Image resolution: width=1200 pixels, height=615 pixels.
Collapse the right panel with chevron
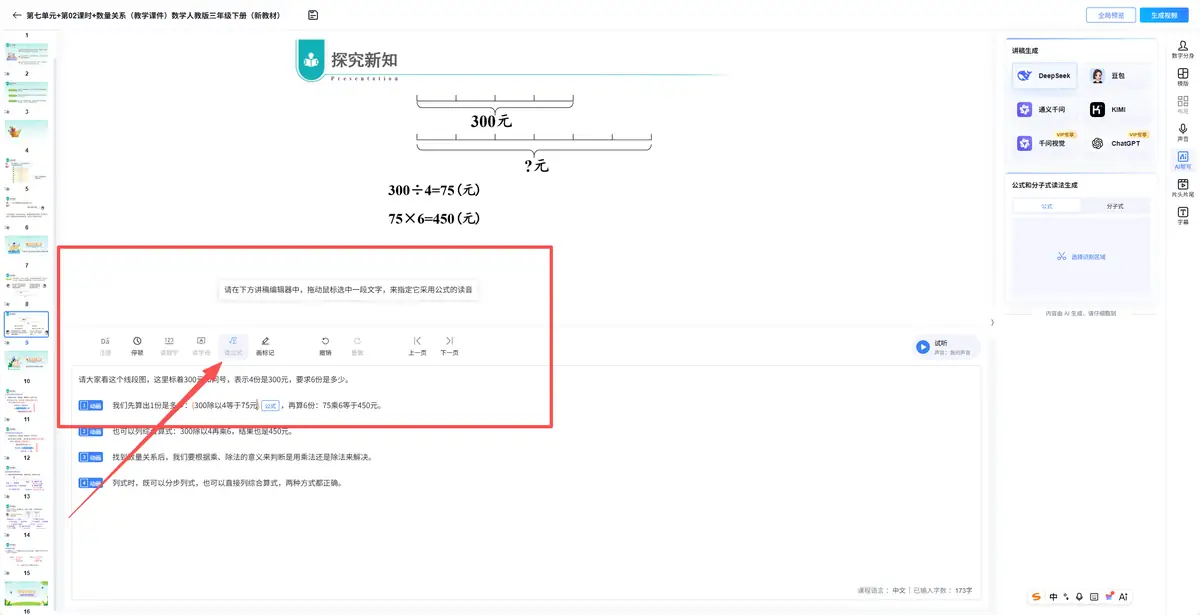(992, 322)
